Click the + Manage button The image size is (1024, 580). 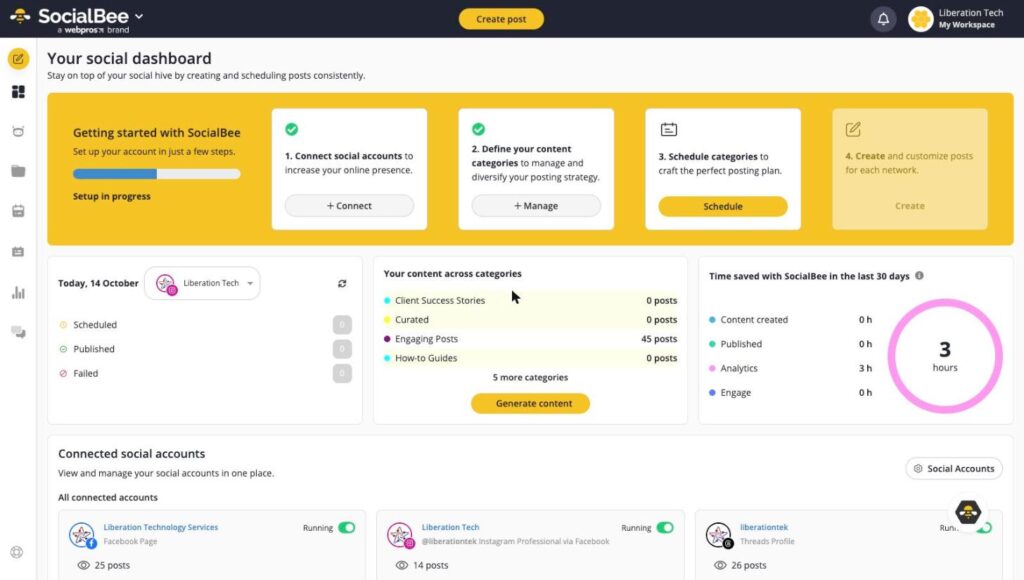point(536,206)
